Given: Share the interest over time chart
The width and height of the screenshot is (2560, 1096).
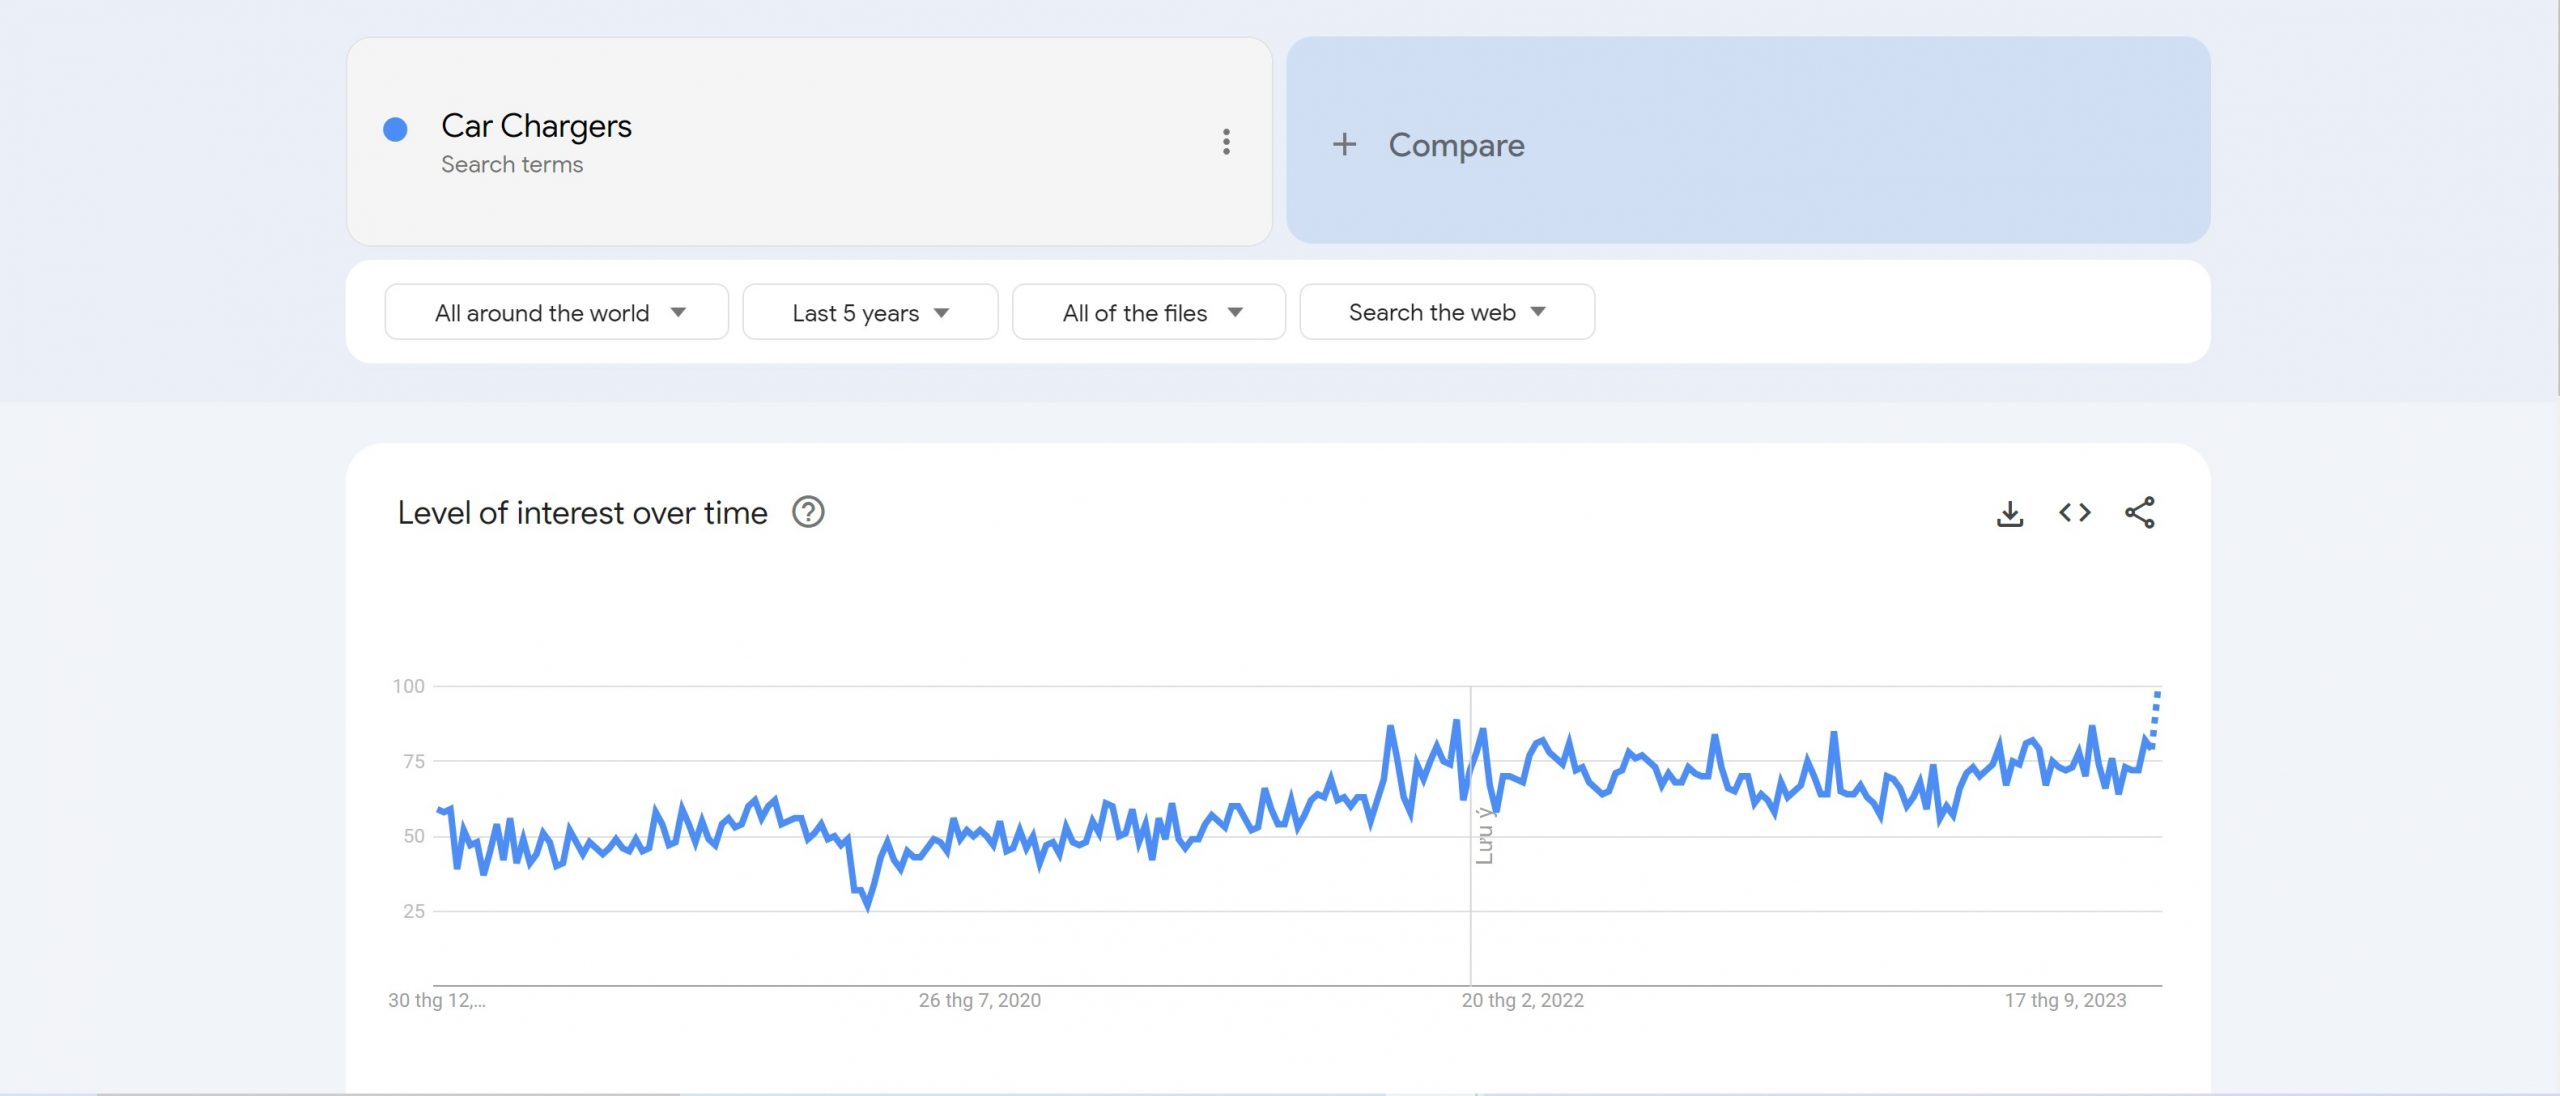Looking at the screenshot, I should pyautogui.click(x=2139, y=513).
